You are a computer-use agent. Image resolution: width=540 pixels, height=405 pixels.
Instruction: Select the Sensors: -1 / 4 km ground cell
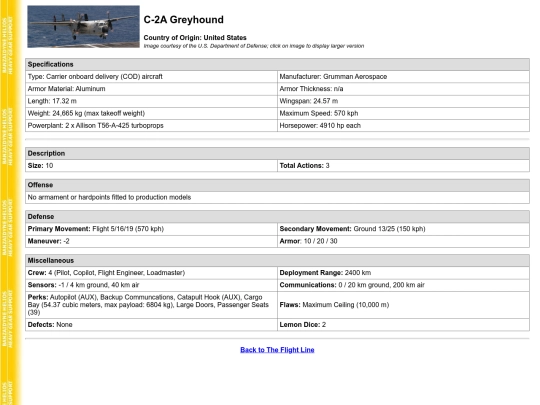coord(151,285)
